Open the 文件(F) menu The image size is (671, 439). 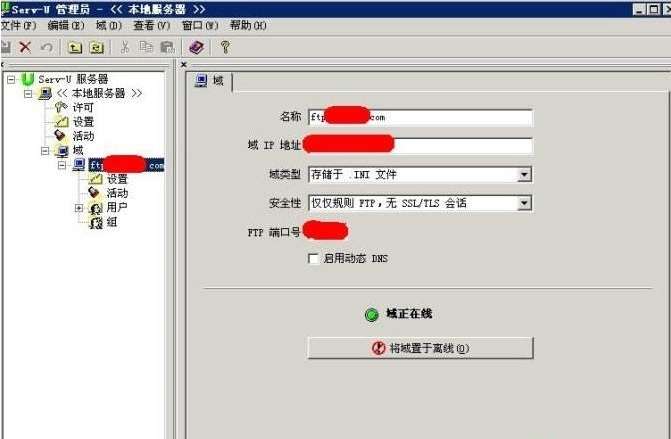tap(18, 25)
